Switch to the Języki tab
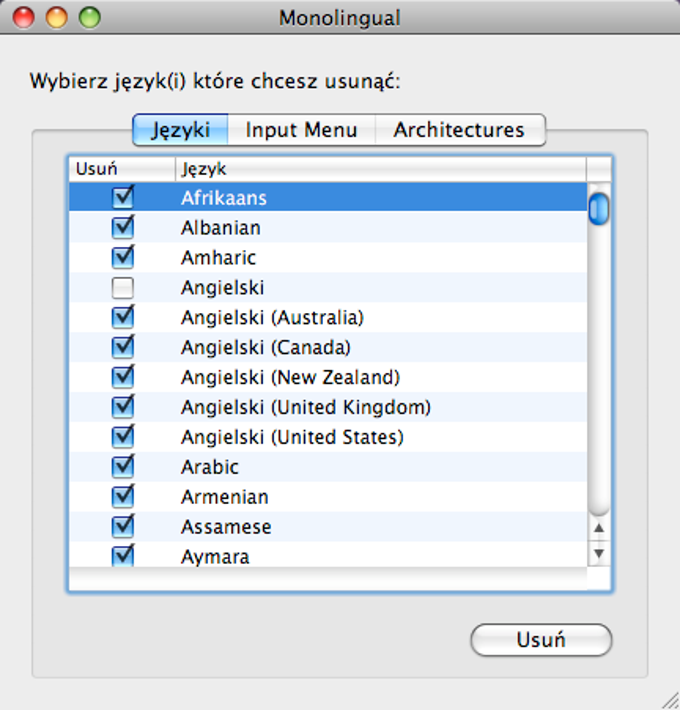The image size is (680, 710). (181, 130)
